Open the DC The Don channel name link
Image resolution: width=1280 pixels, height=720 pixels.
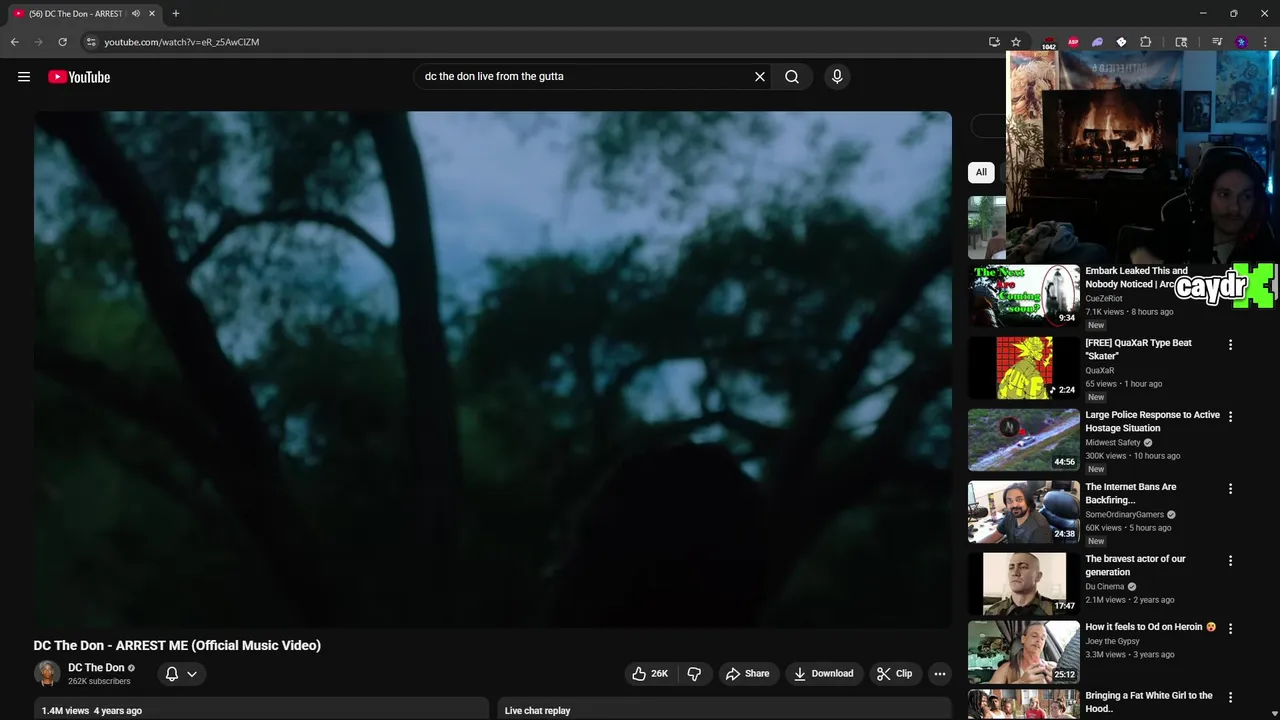click(96, 668)
